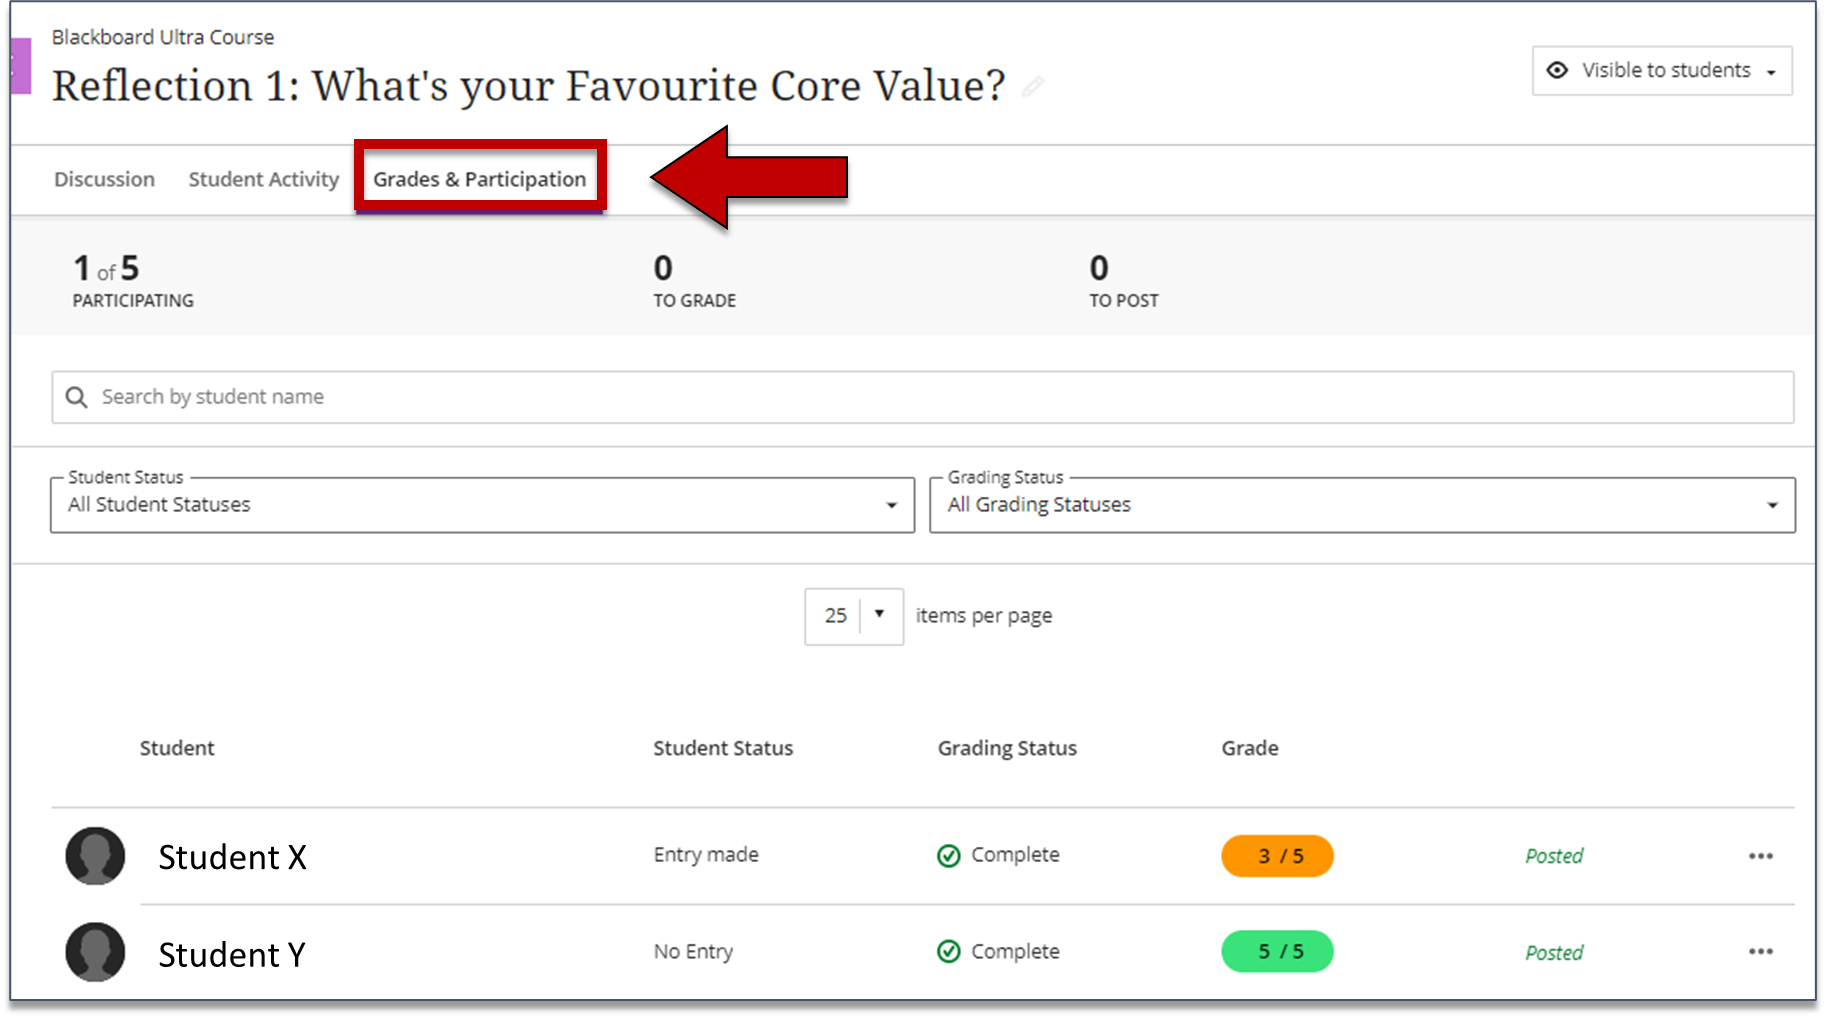Switch to the Discussion tab
This screenshot has width=1826, height=1018.
pos(104,180)
